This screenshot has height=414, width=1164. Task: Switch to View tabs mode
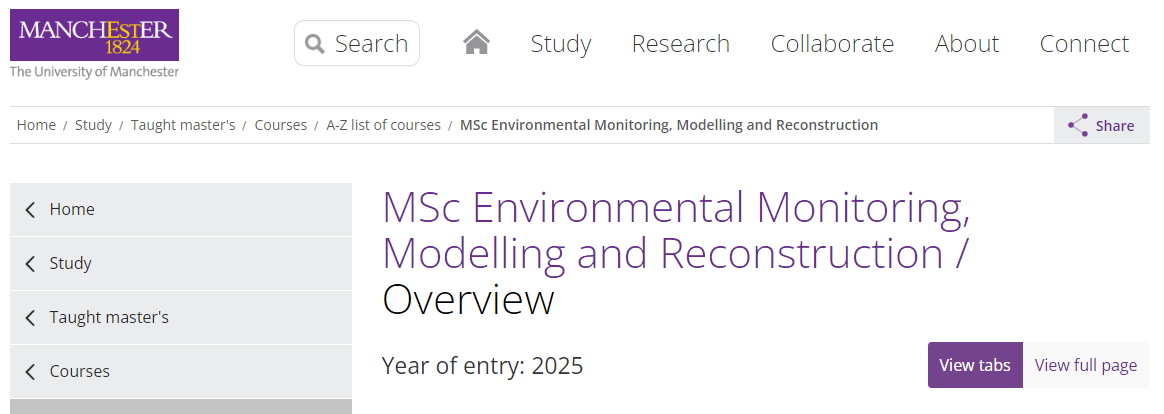pos(975,365)
